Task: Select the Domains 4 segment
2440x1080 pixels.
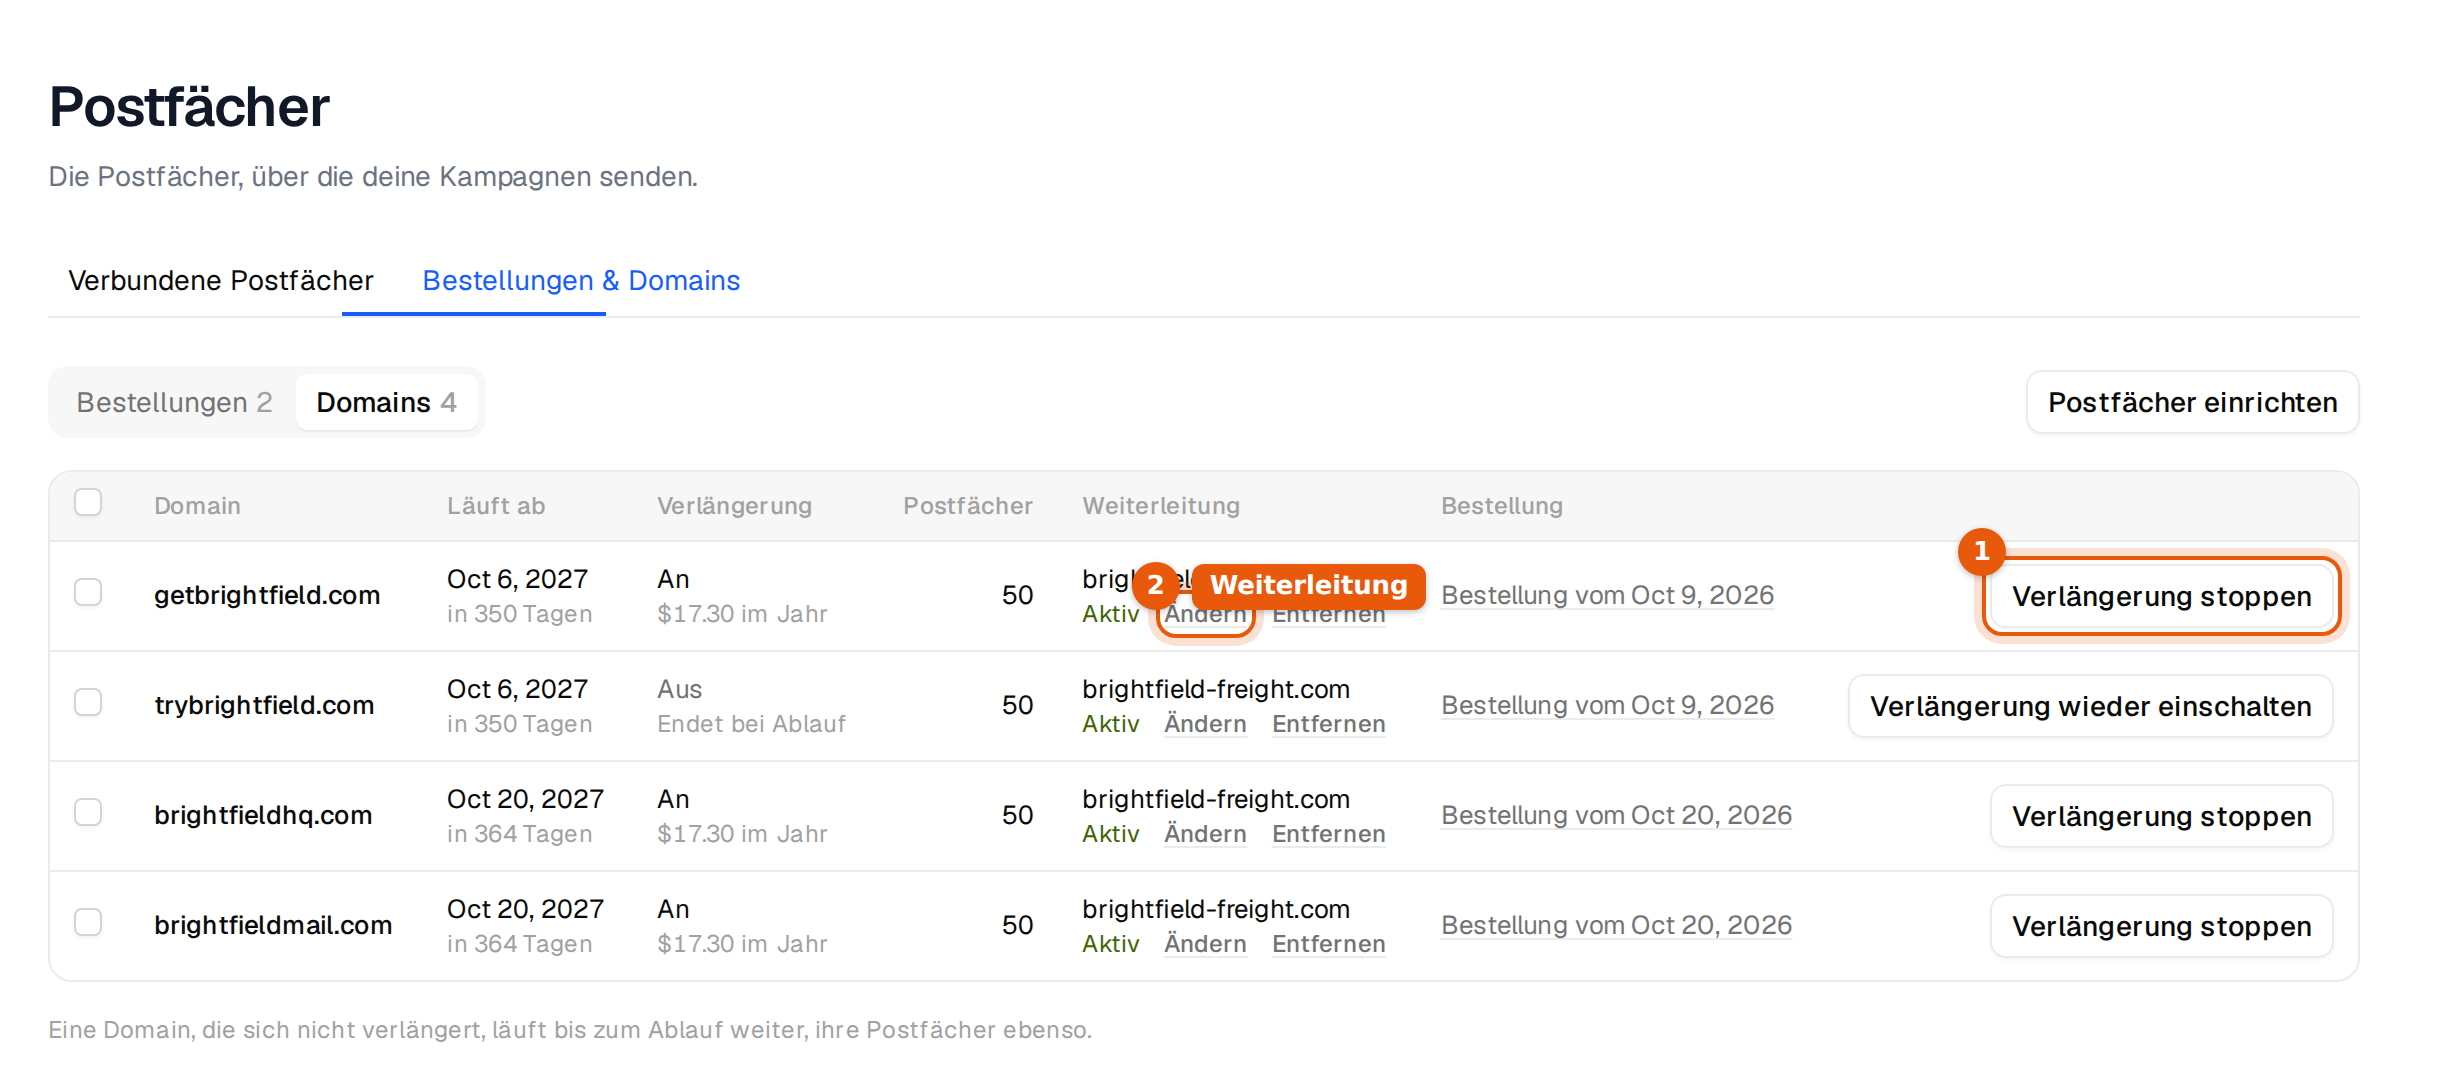Action: point(386,402)
